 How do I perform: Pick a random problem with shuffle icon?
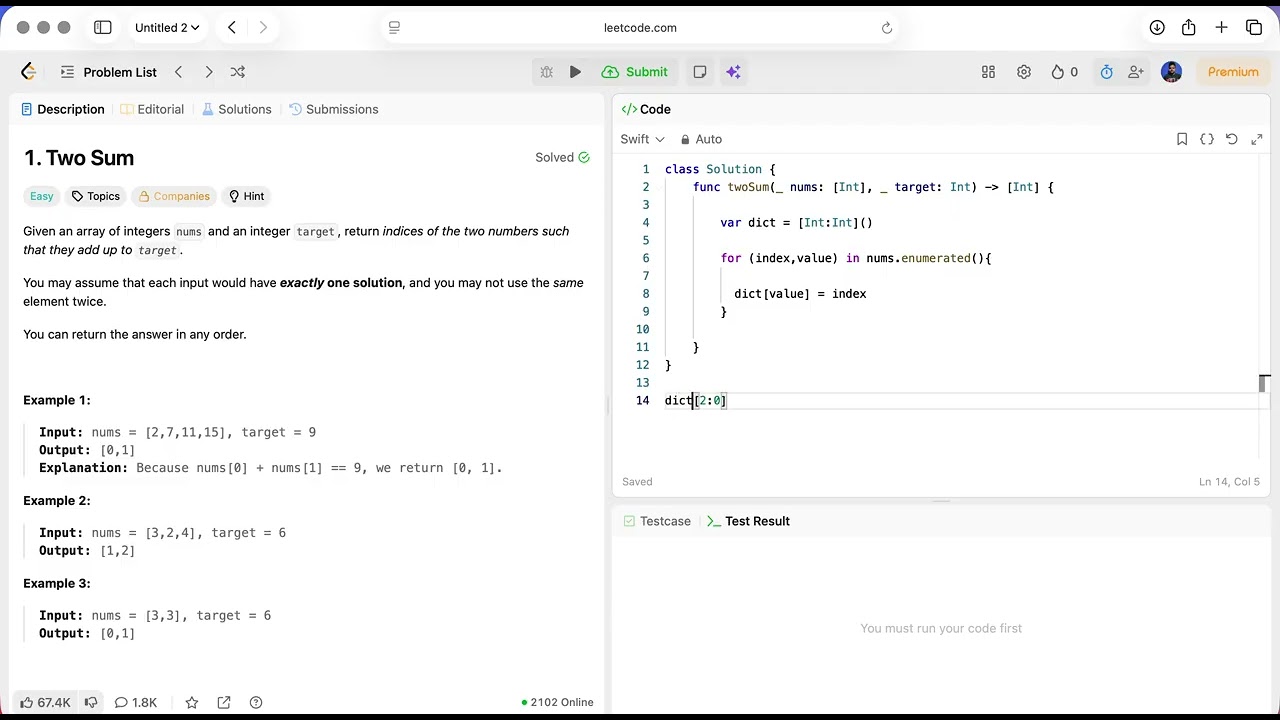[238, 72]
